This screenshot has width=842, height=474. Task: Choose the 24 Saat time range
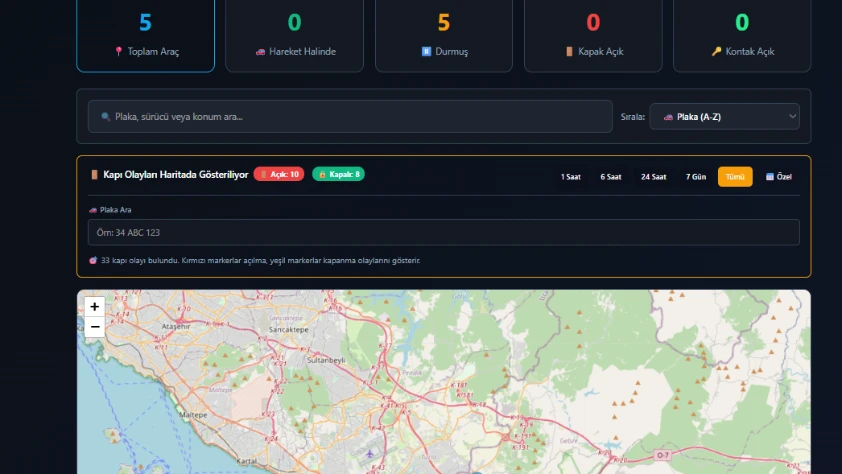(x=653, y=177)
